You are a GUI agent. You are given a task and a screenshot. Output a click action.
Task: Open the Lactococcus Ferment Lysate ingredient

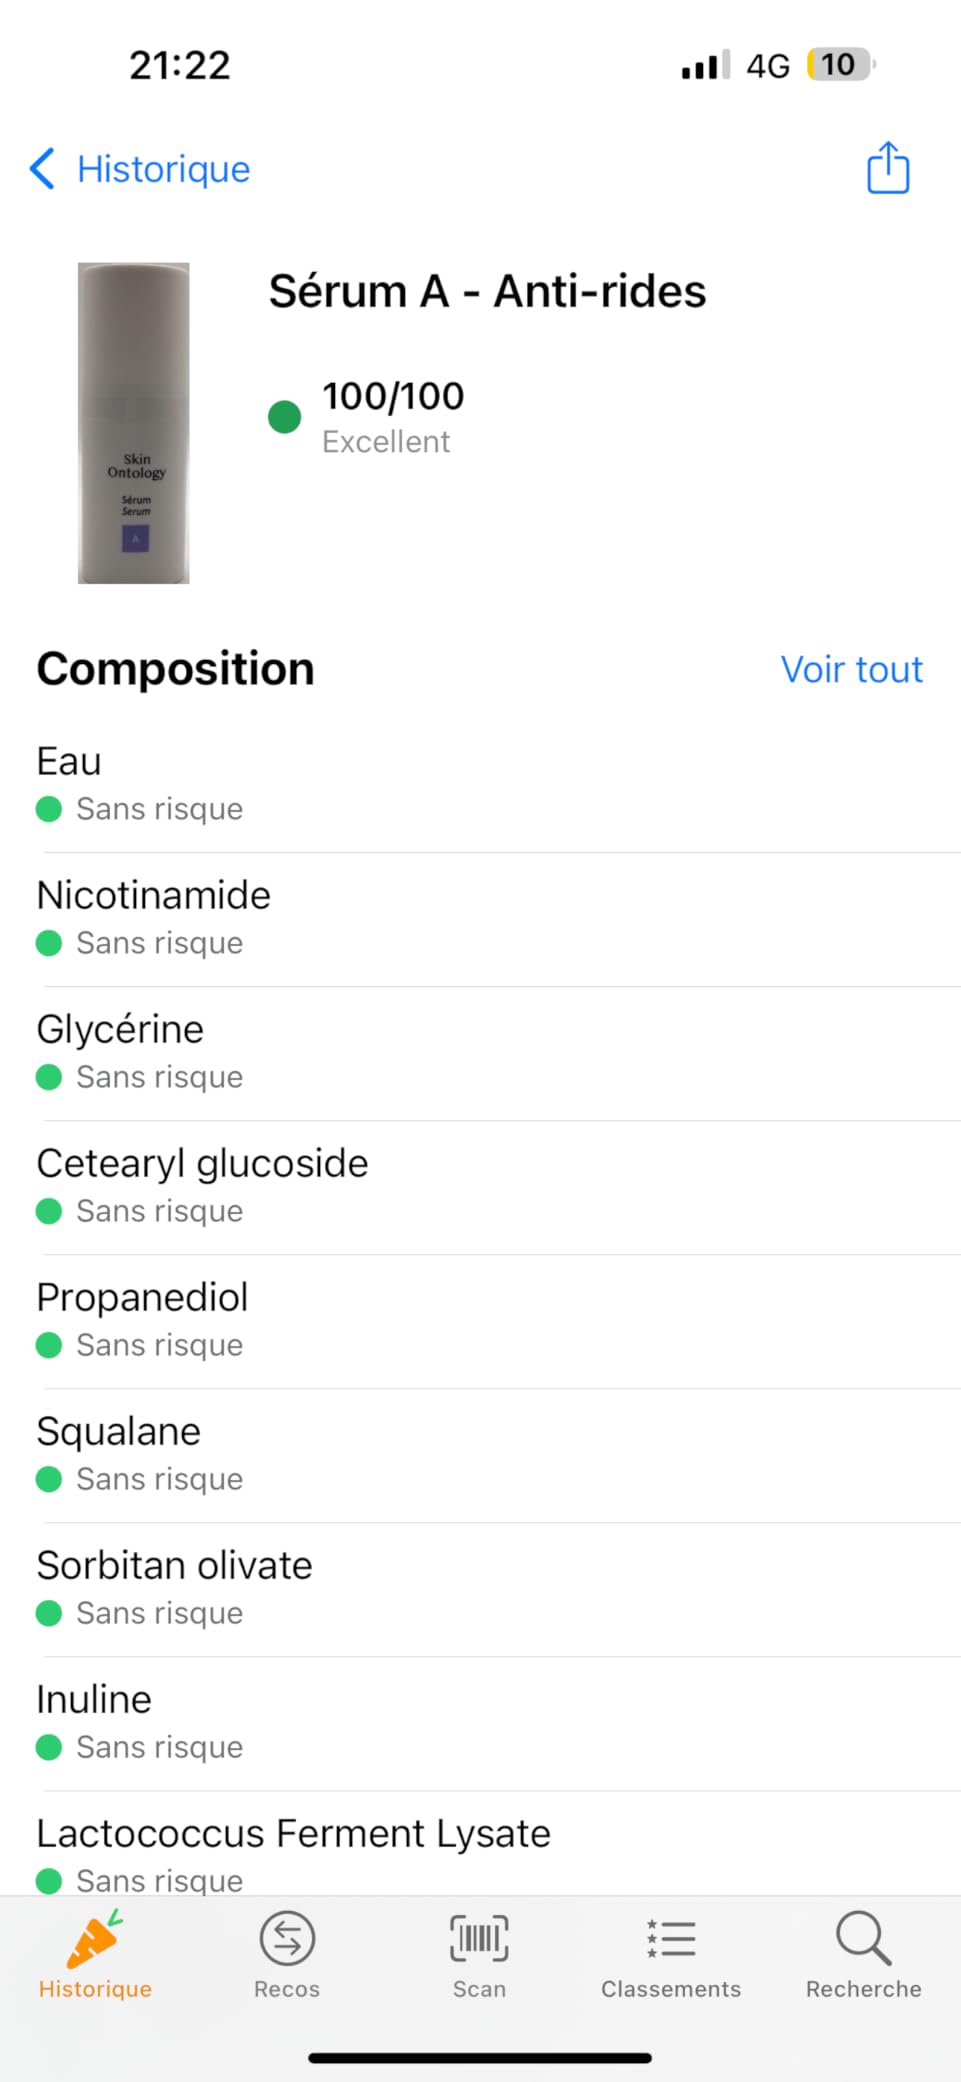point(293,1834)
